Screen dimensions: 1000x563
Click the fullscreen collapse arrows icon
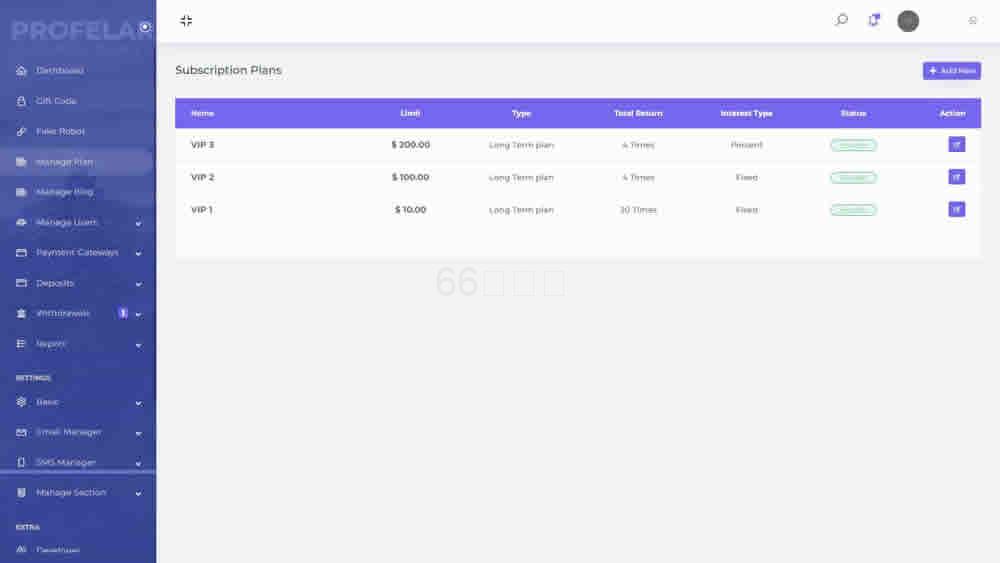point(186,21)
